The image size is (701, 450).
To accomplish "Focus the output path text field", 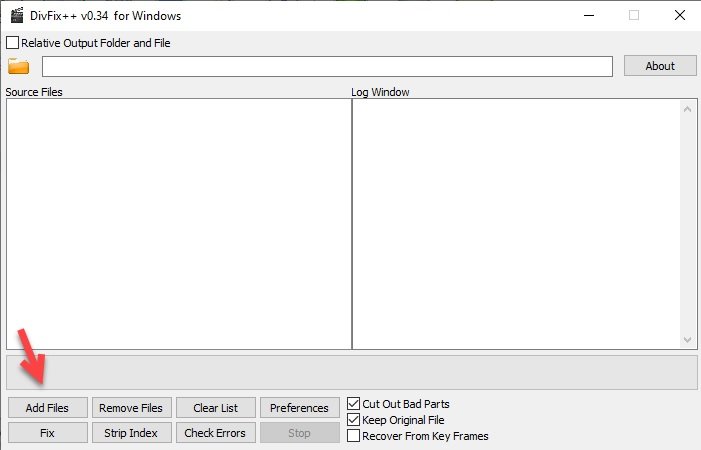I will pyautogui.click(x=327, y=66).
